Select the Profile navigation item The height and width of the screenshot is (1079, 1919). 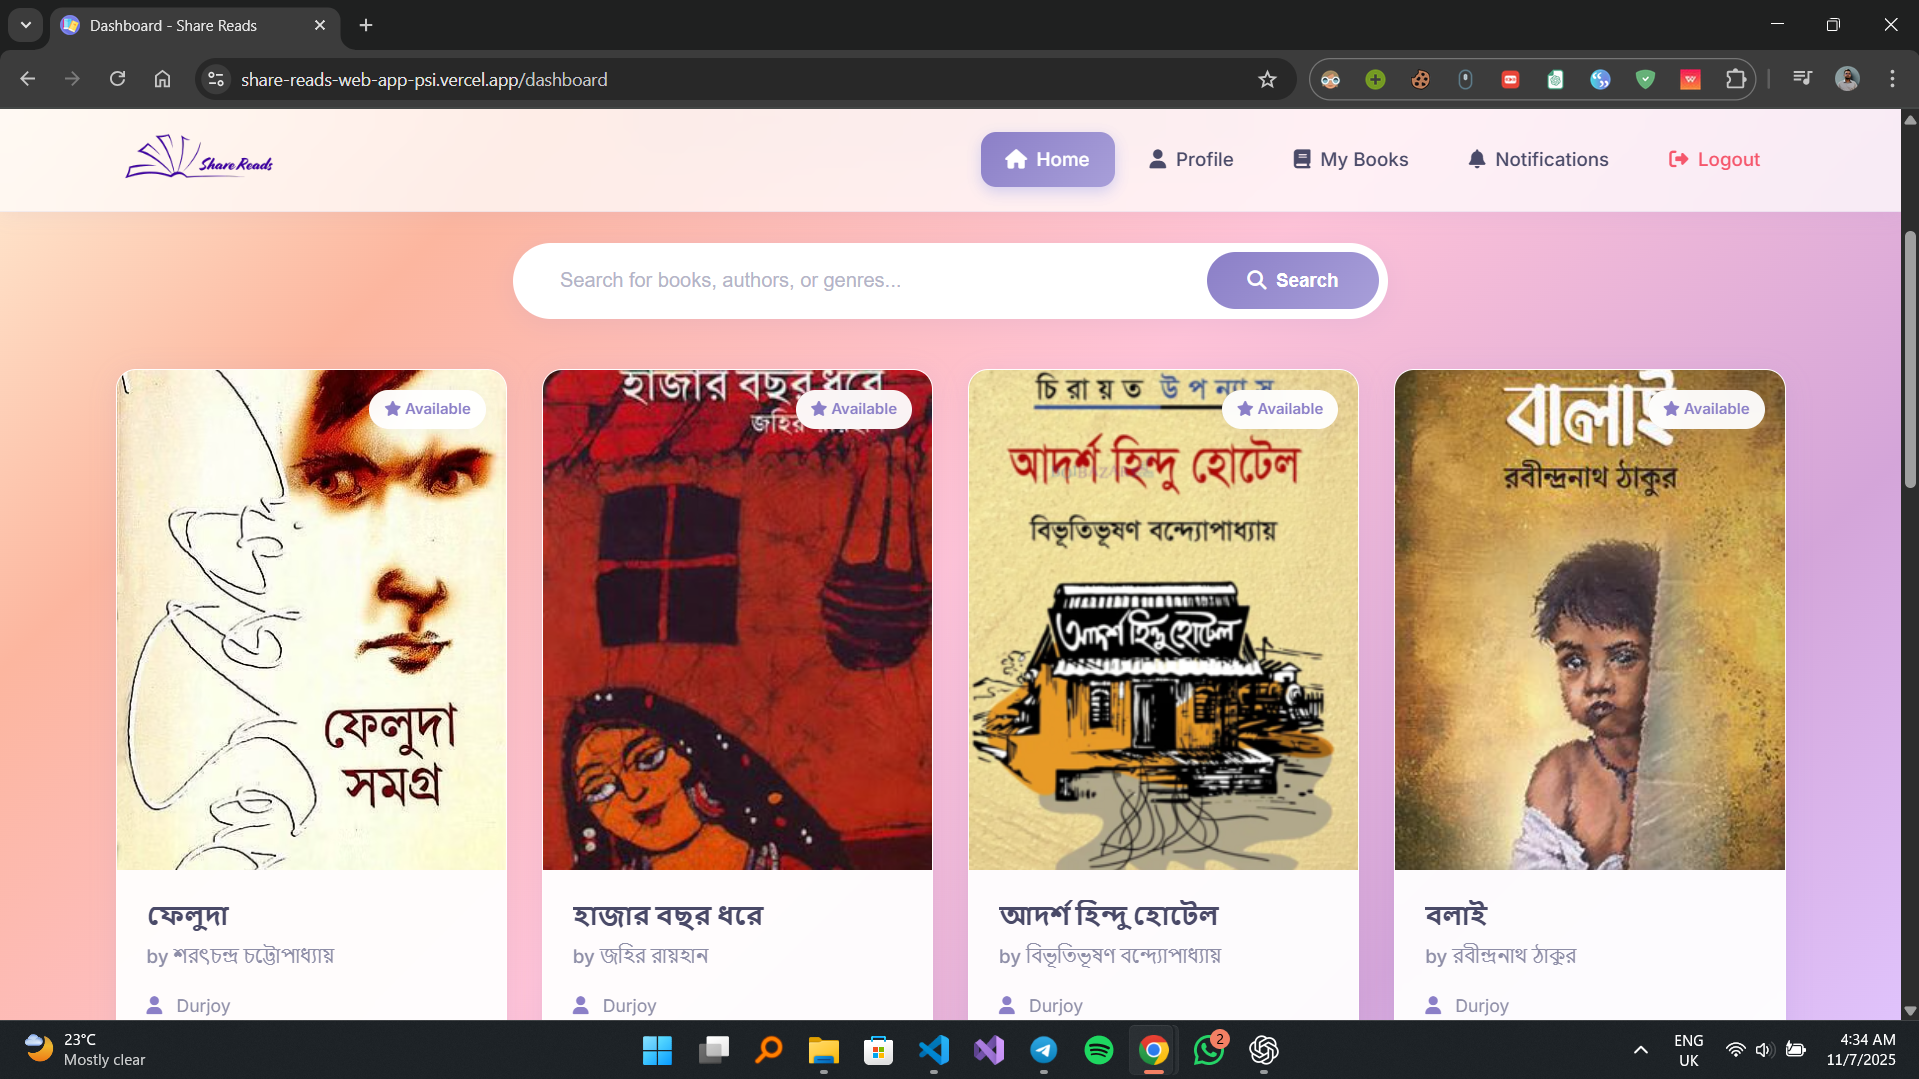point(1191,159)
